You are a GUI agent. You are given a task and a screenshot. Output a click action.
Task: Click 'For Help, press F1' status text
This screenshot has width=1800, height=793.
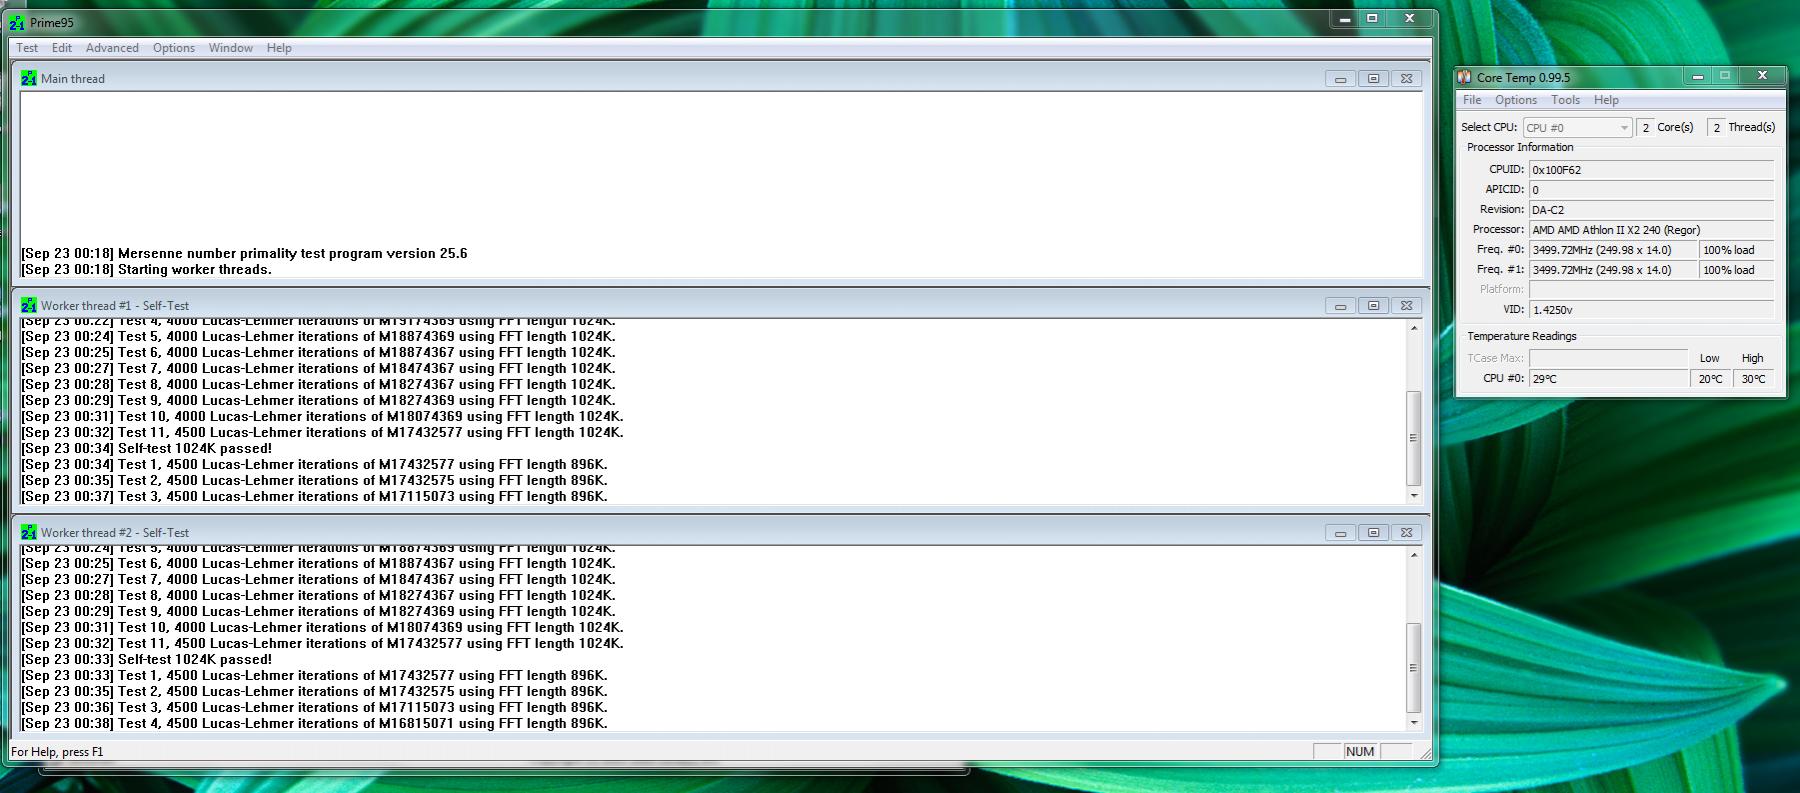(57, 752)
